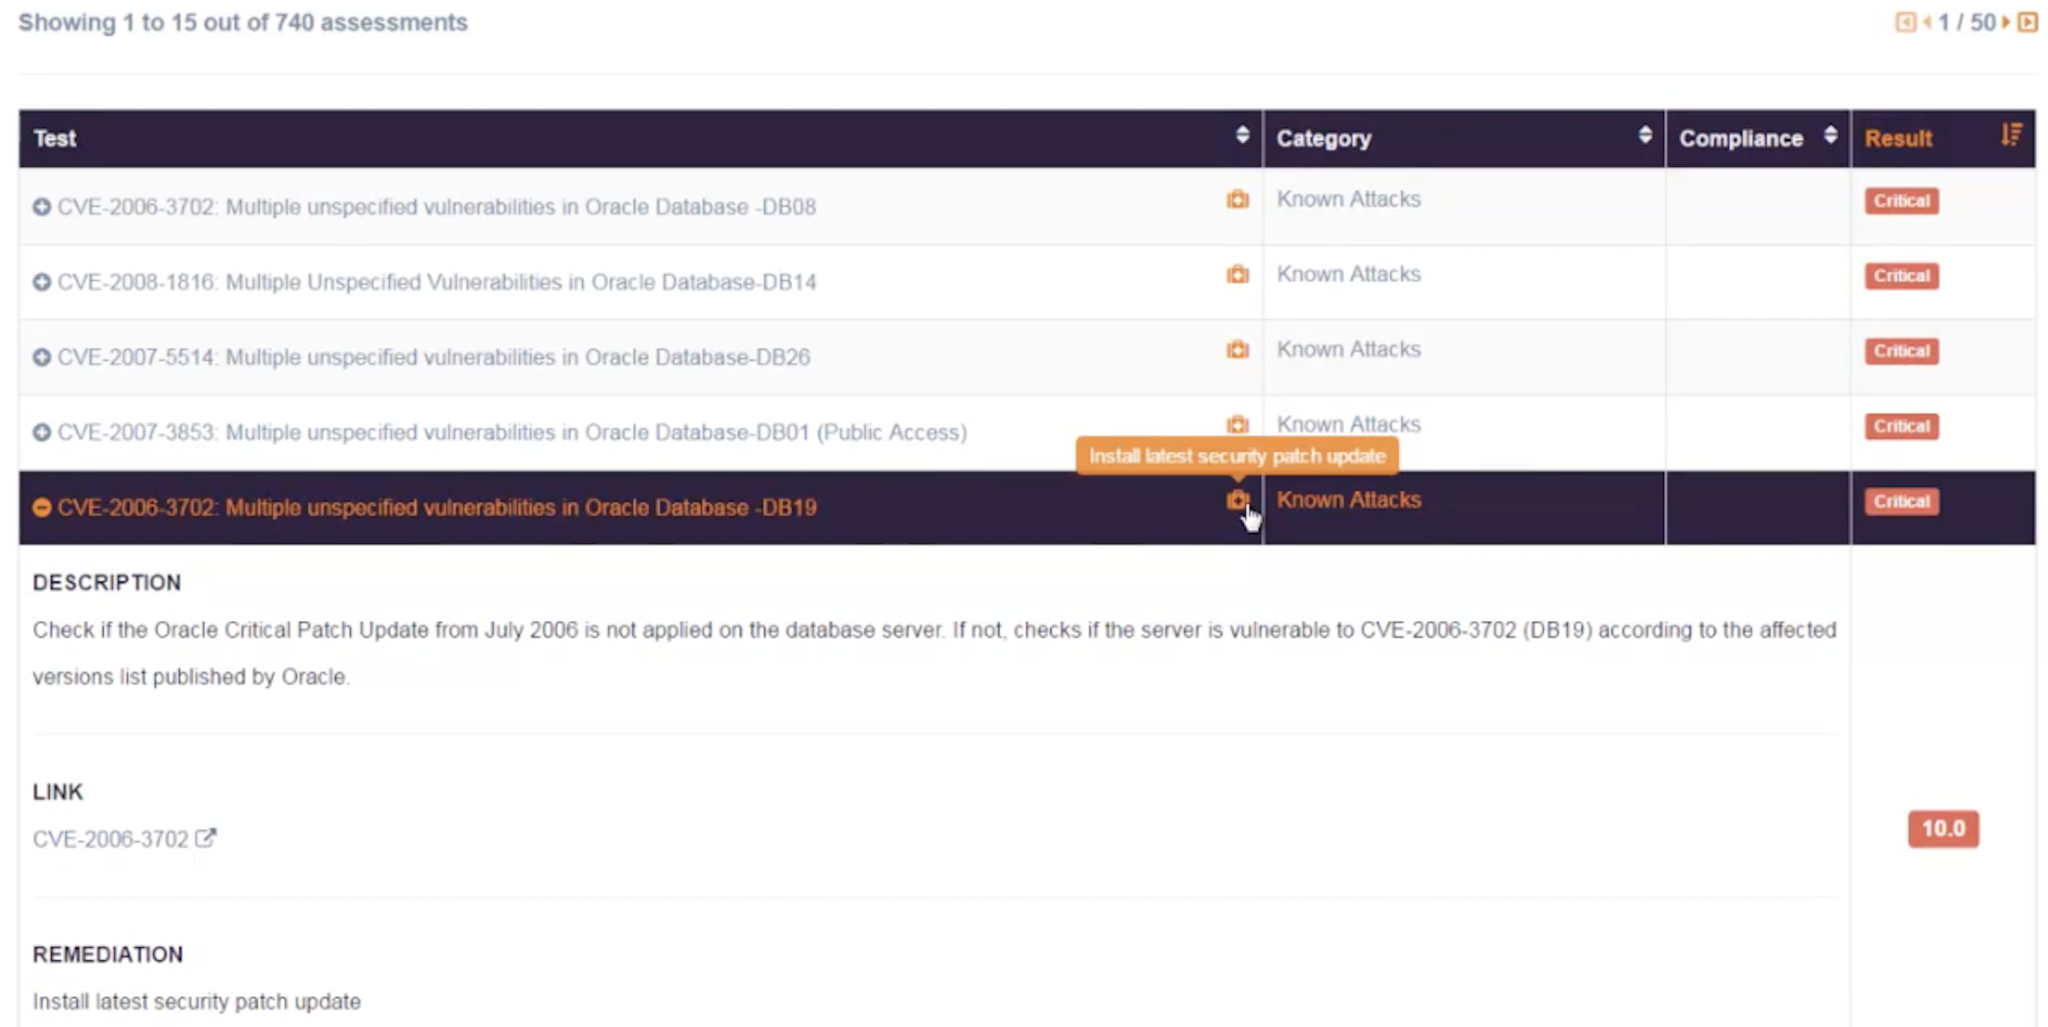Click the 10.0 severity score badge

tap(1943, 829)
